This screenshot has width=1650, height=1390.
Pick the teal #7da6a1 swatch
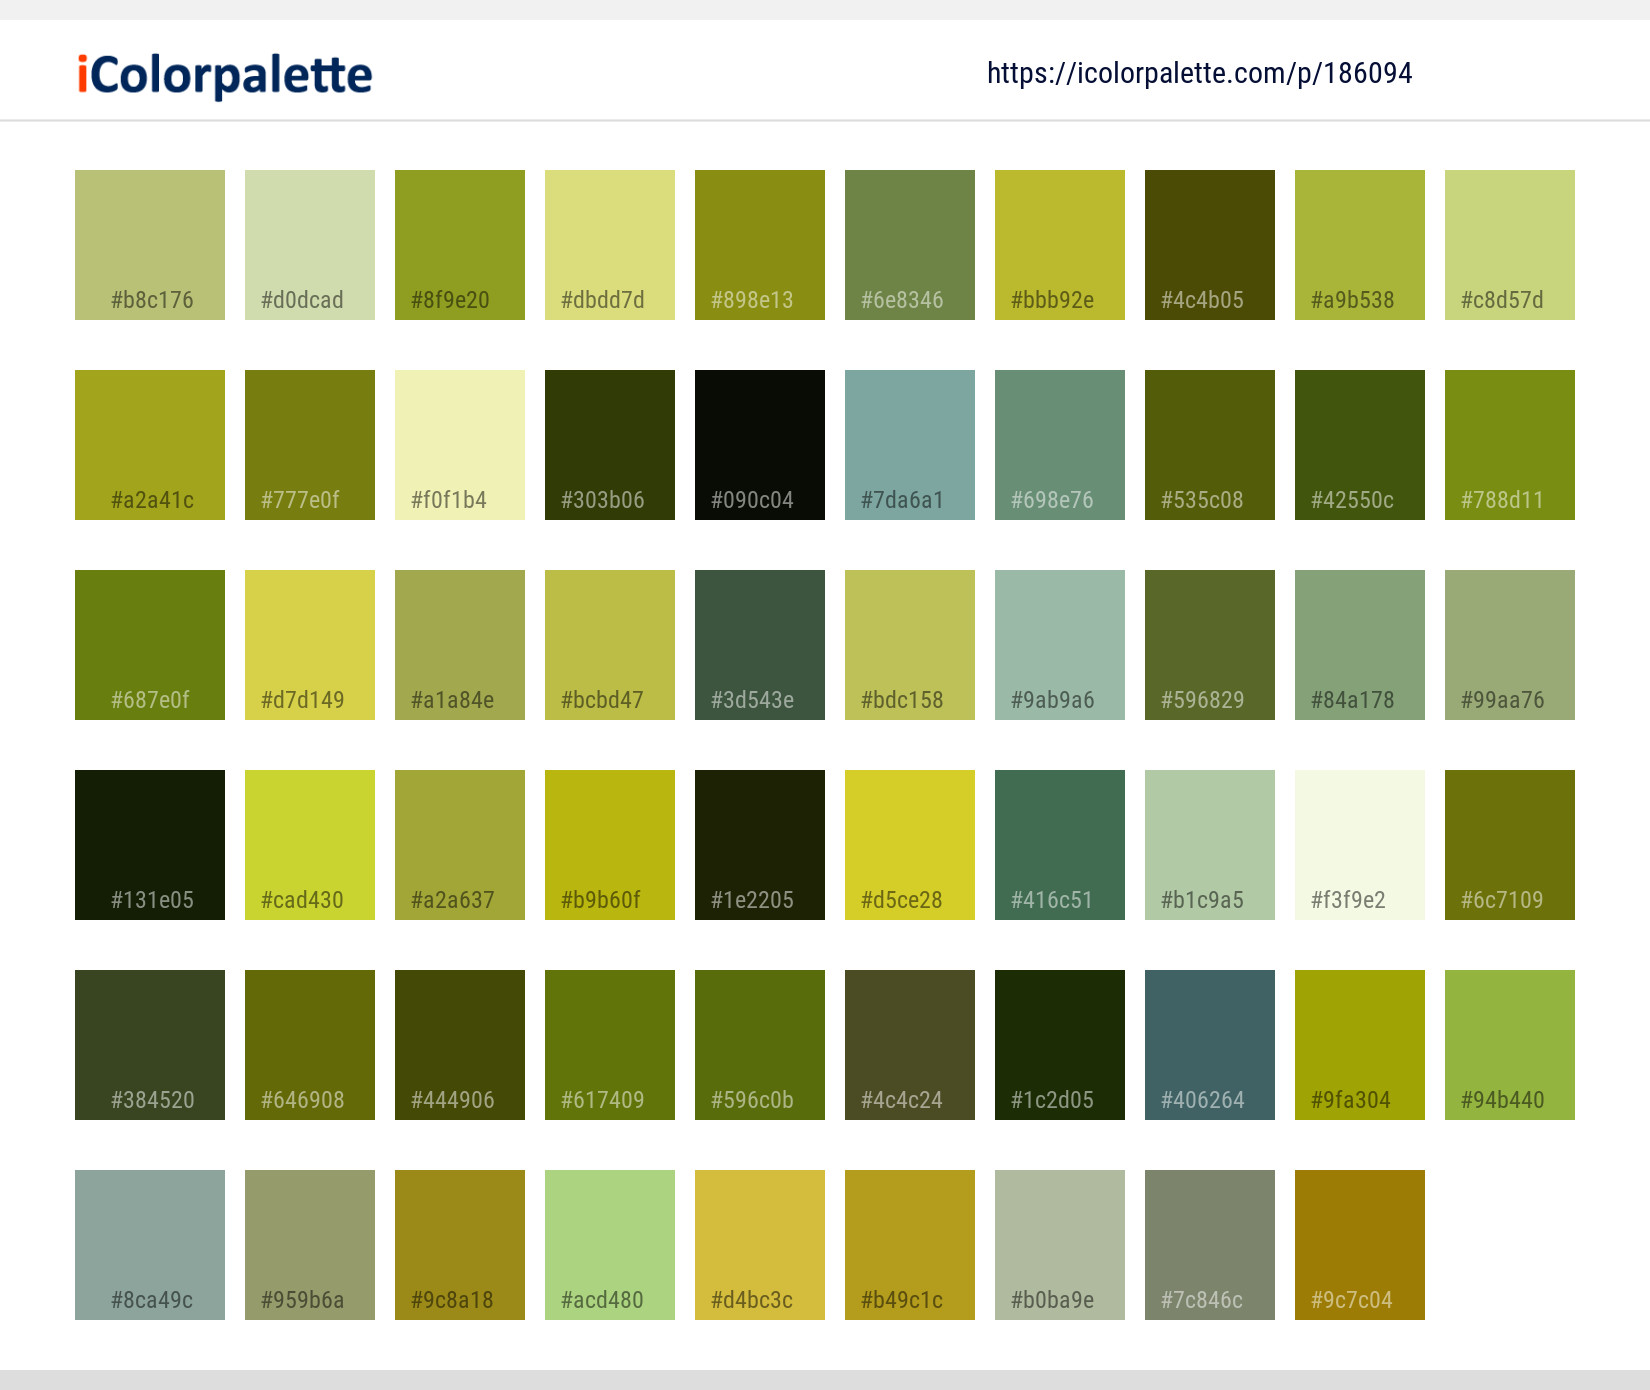tap(910, 445)
